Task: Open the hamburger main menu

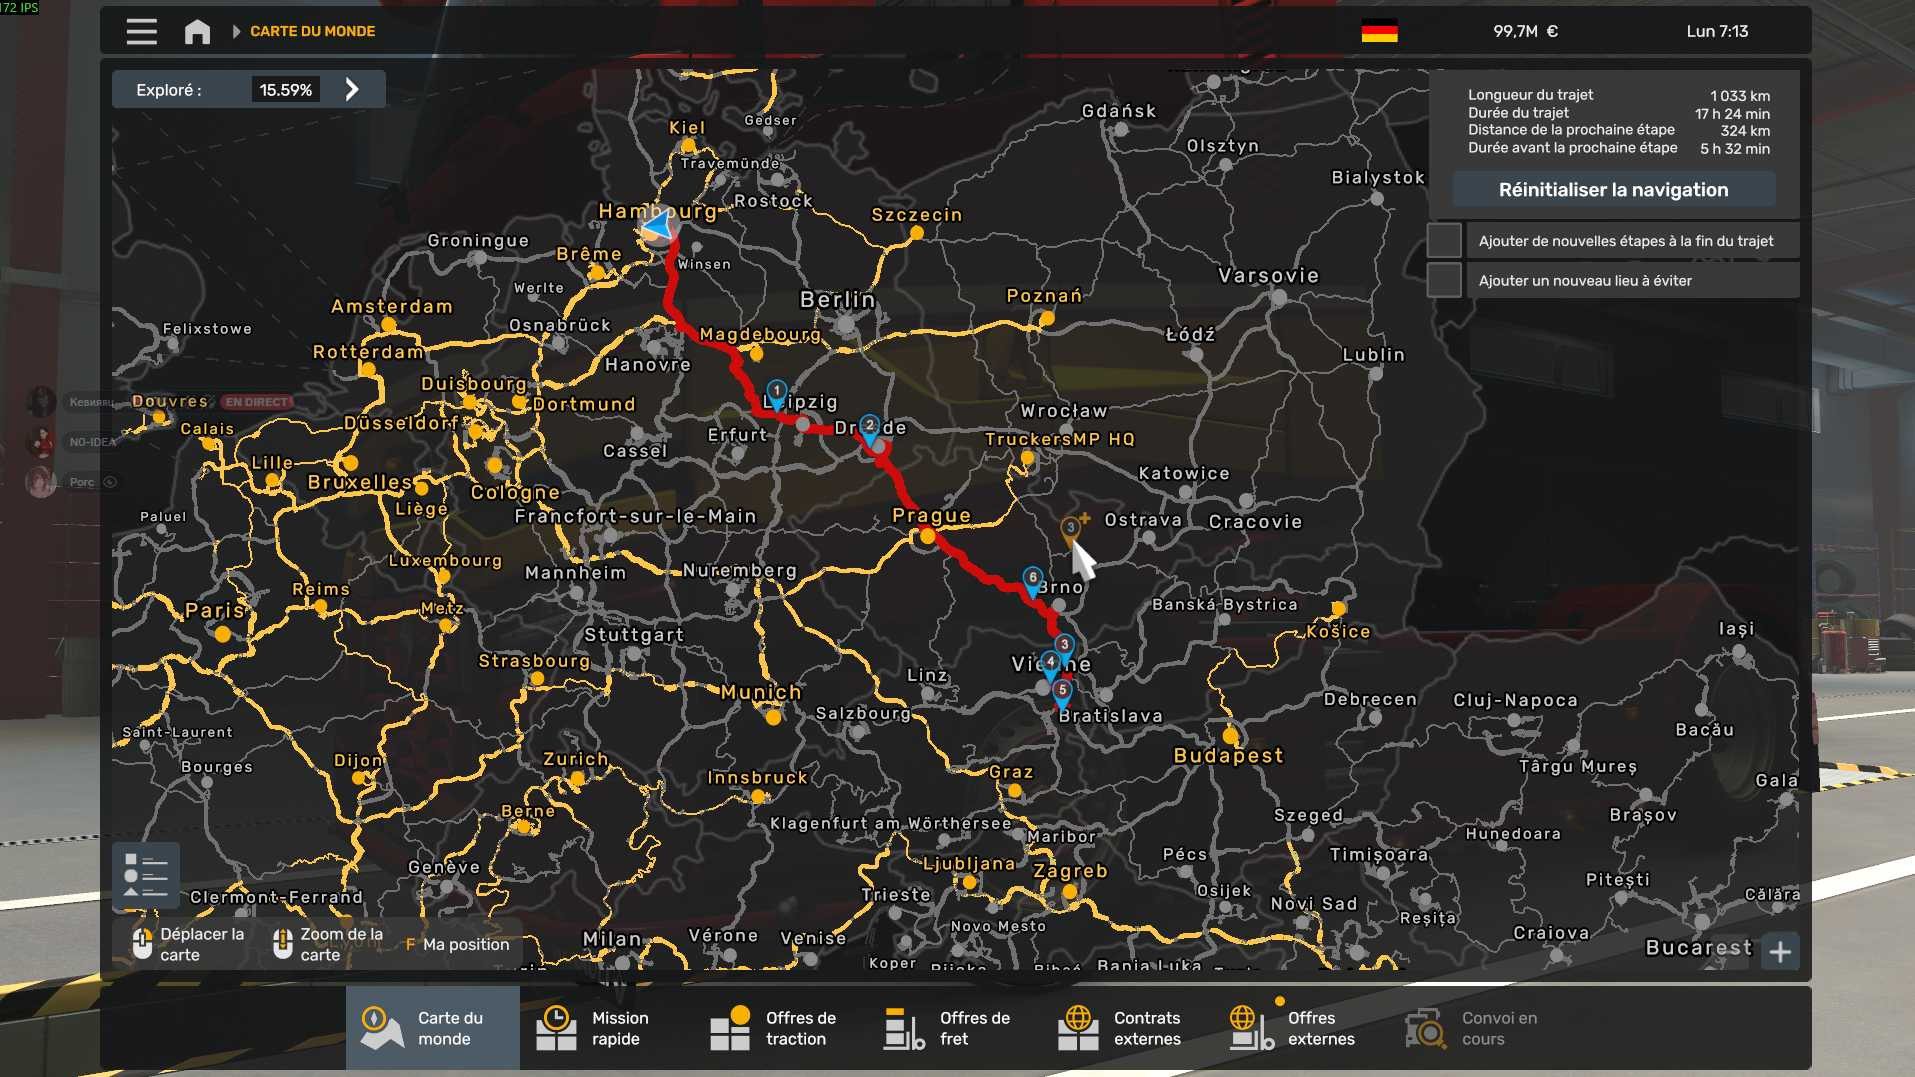Action: point(141,32)
